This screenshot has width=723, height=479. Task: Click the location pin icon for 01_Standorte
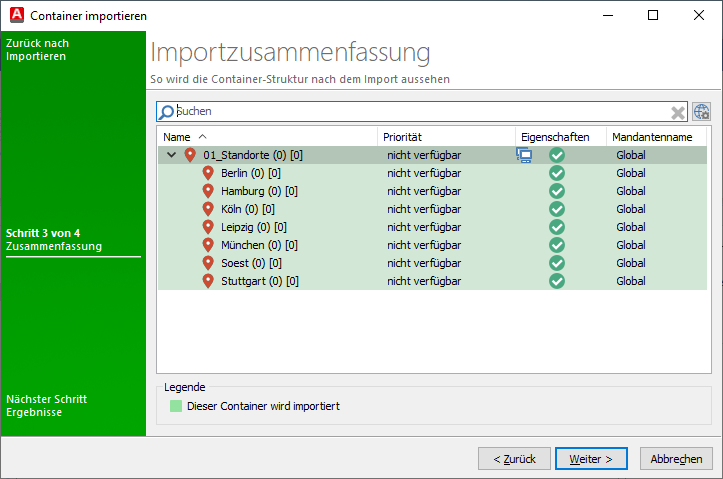(x=190, y=155)
